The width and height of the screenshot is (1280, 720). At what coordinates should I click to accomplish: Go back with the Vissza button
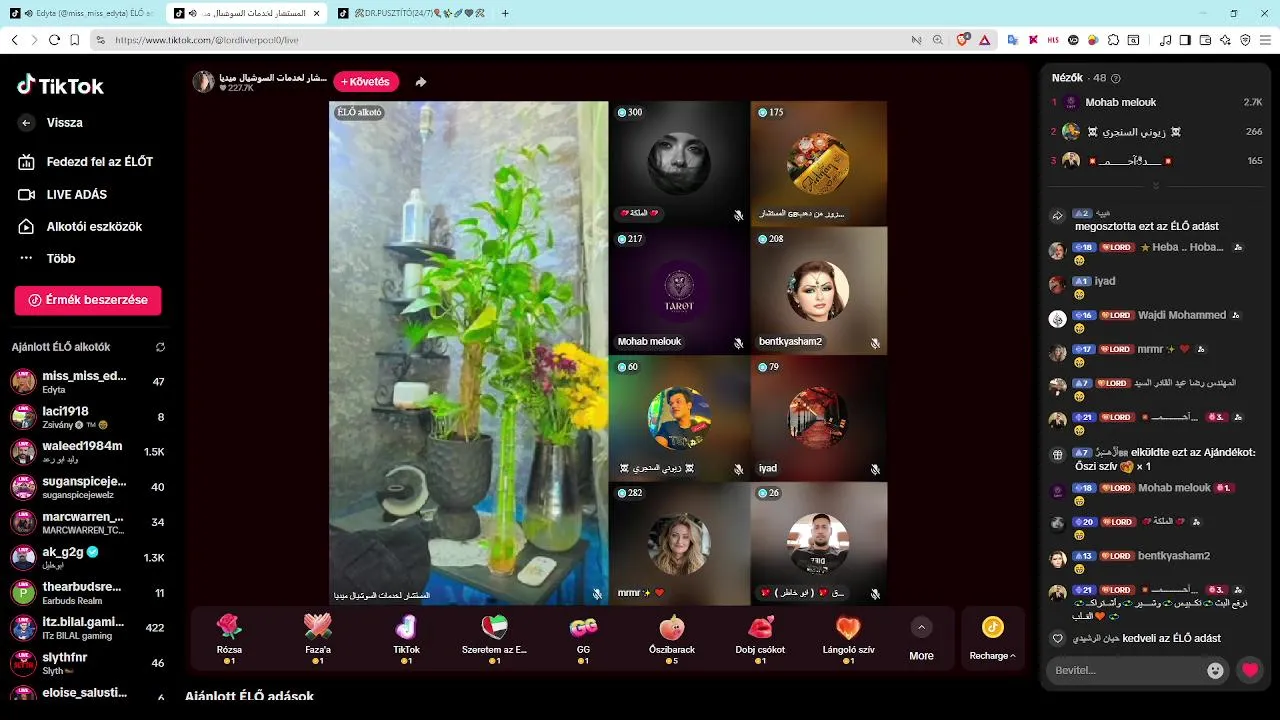coord(52,123)
